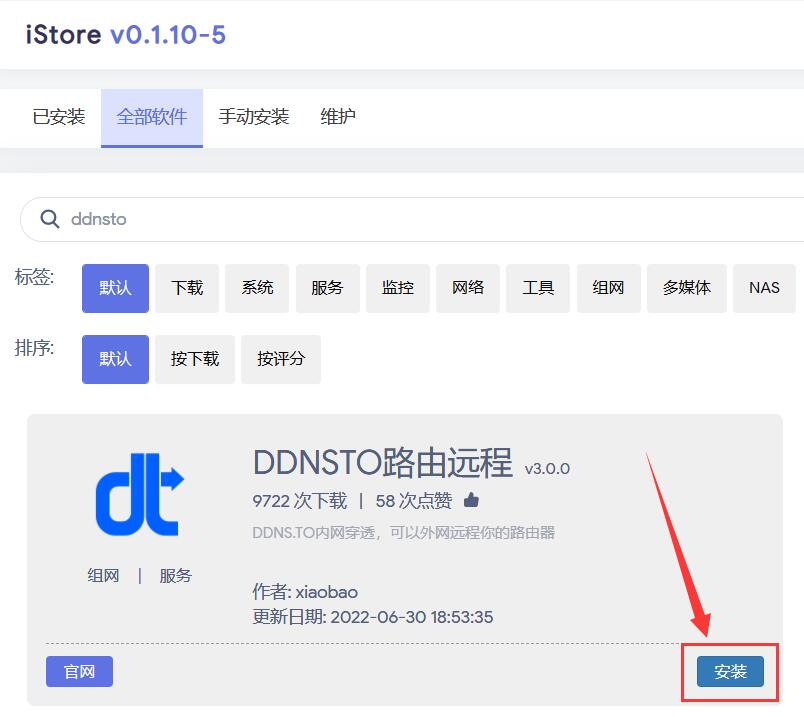Sort apps by 按评分
The height and width of the screenshot is (717, 804).
281,359
